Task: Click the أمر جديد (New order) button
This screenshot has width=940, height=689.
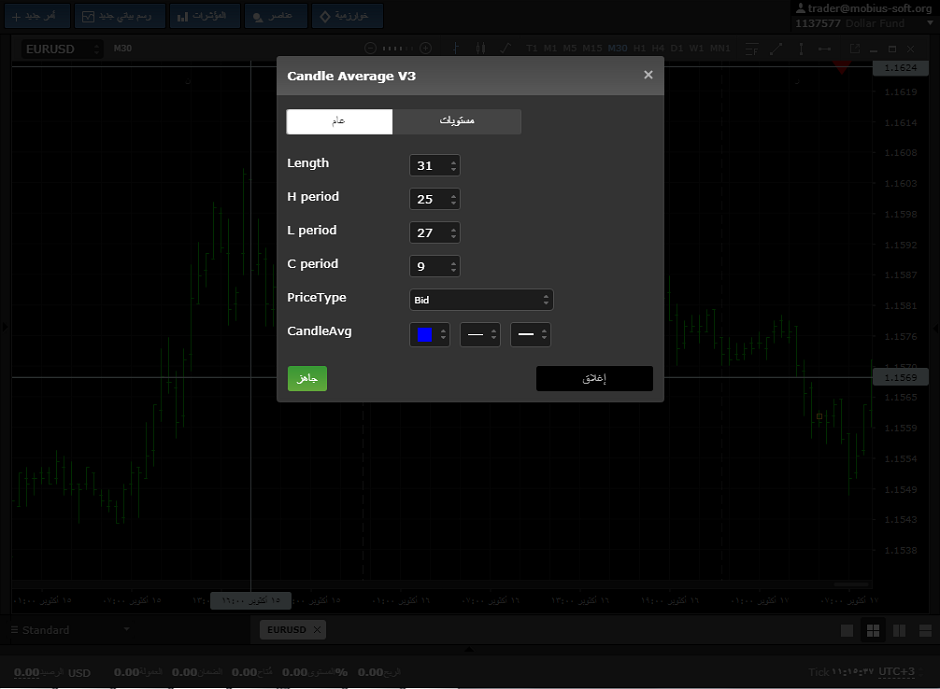Action: tap(37, 16)
